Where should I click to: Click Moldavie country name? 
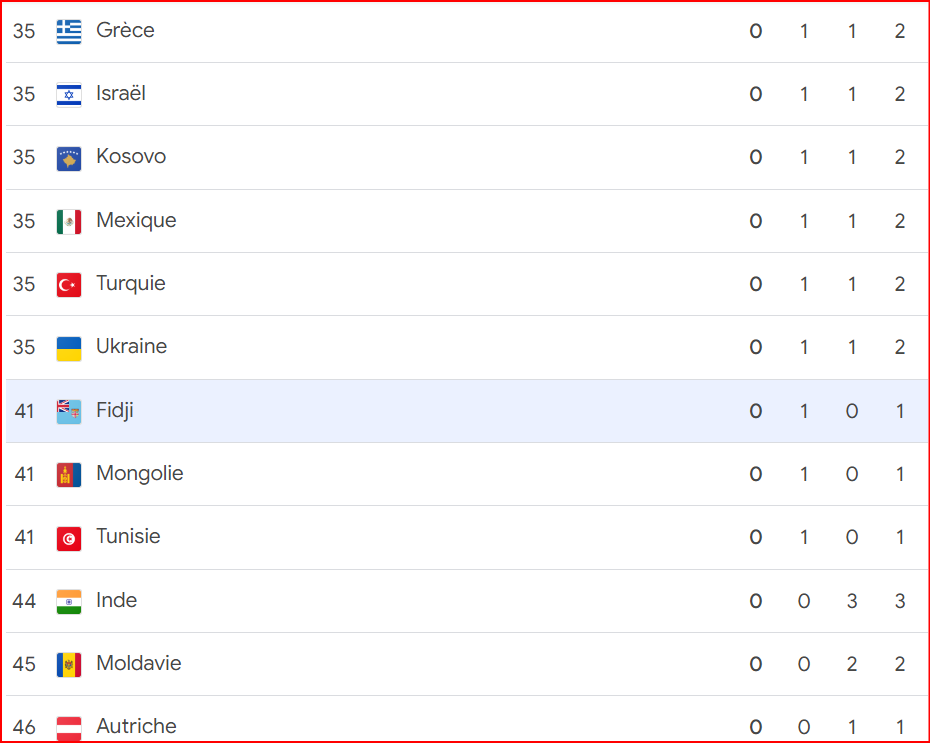pos(139,663)
